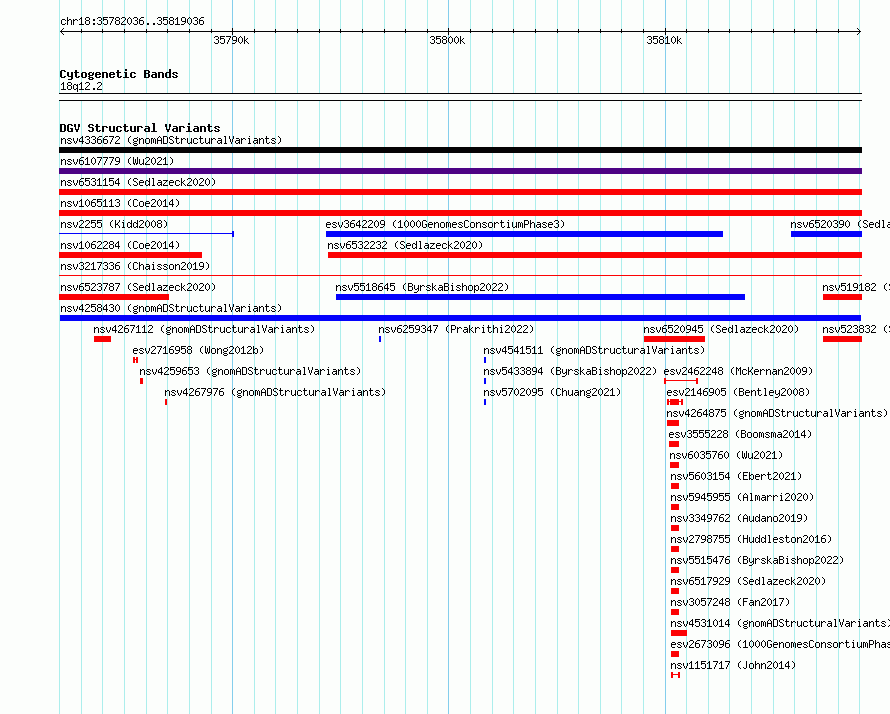
Task: Open nsv6035760 (Wu2021) label
Action: coord(726,455)
